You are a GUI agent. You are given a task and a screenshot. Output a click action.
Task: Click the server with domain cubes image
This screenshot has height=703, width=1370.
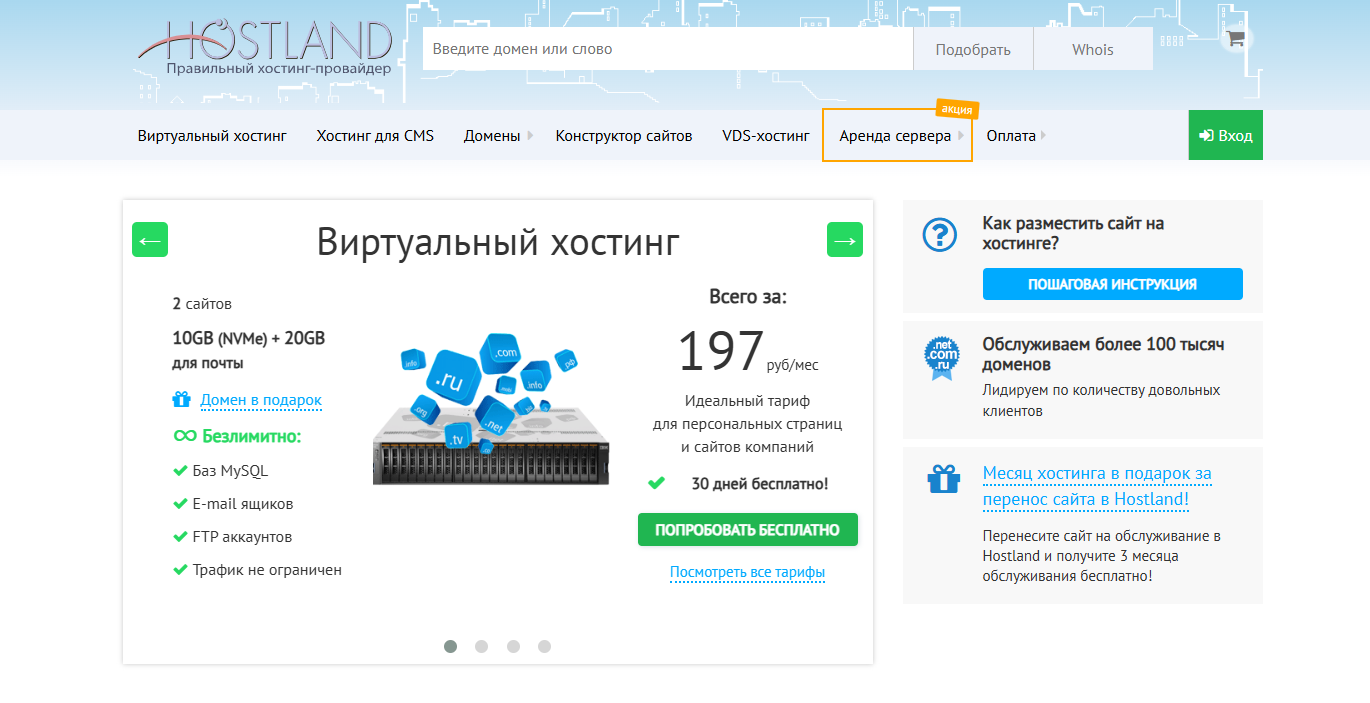pyautogui.click(x=491, y=410)
